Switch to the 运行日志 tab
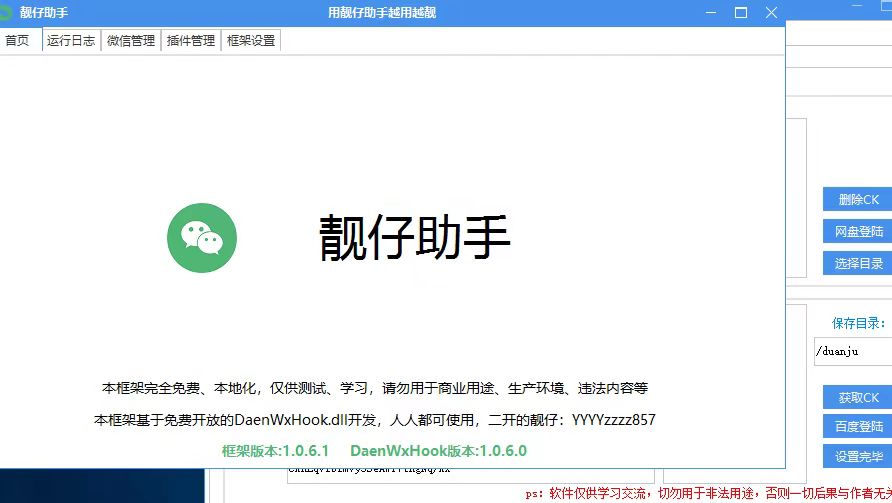 coord(71,40)
